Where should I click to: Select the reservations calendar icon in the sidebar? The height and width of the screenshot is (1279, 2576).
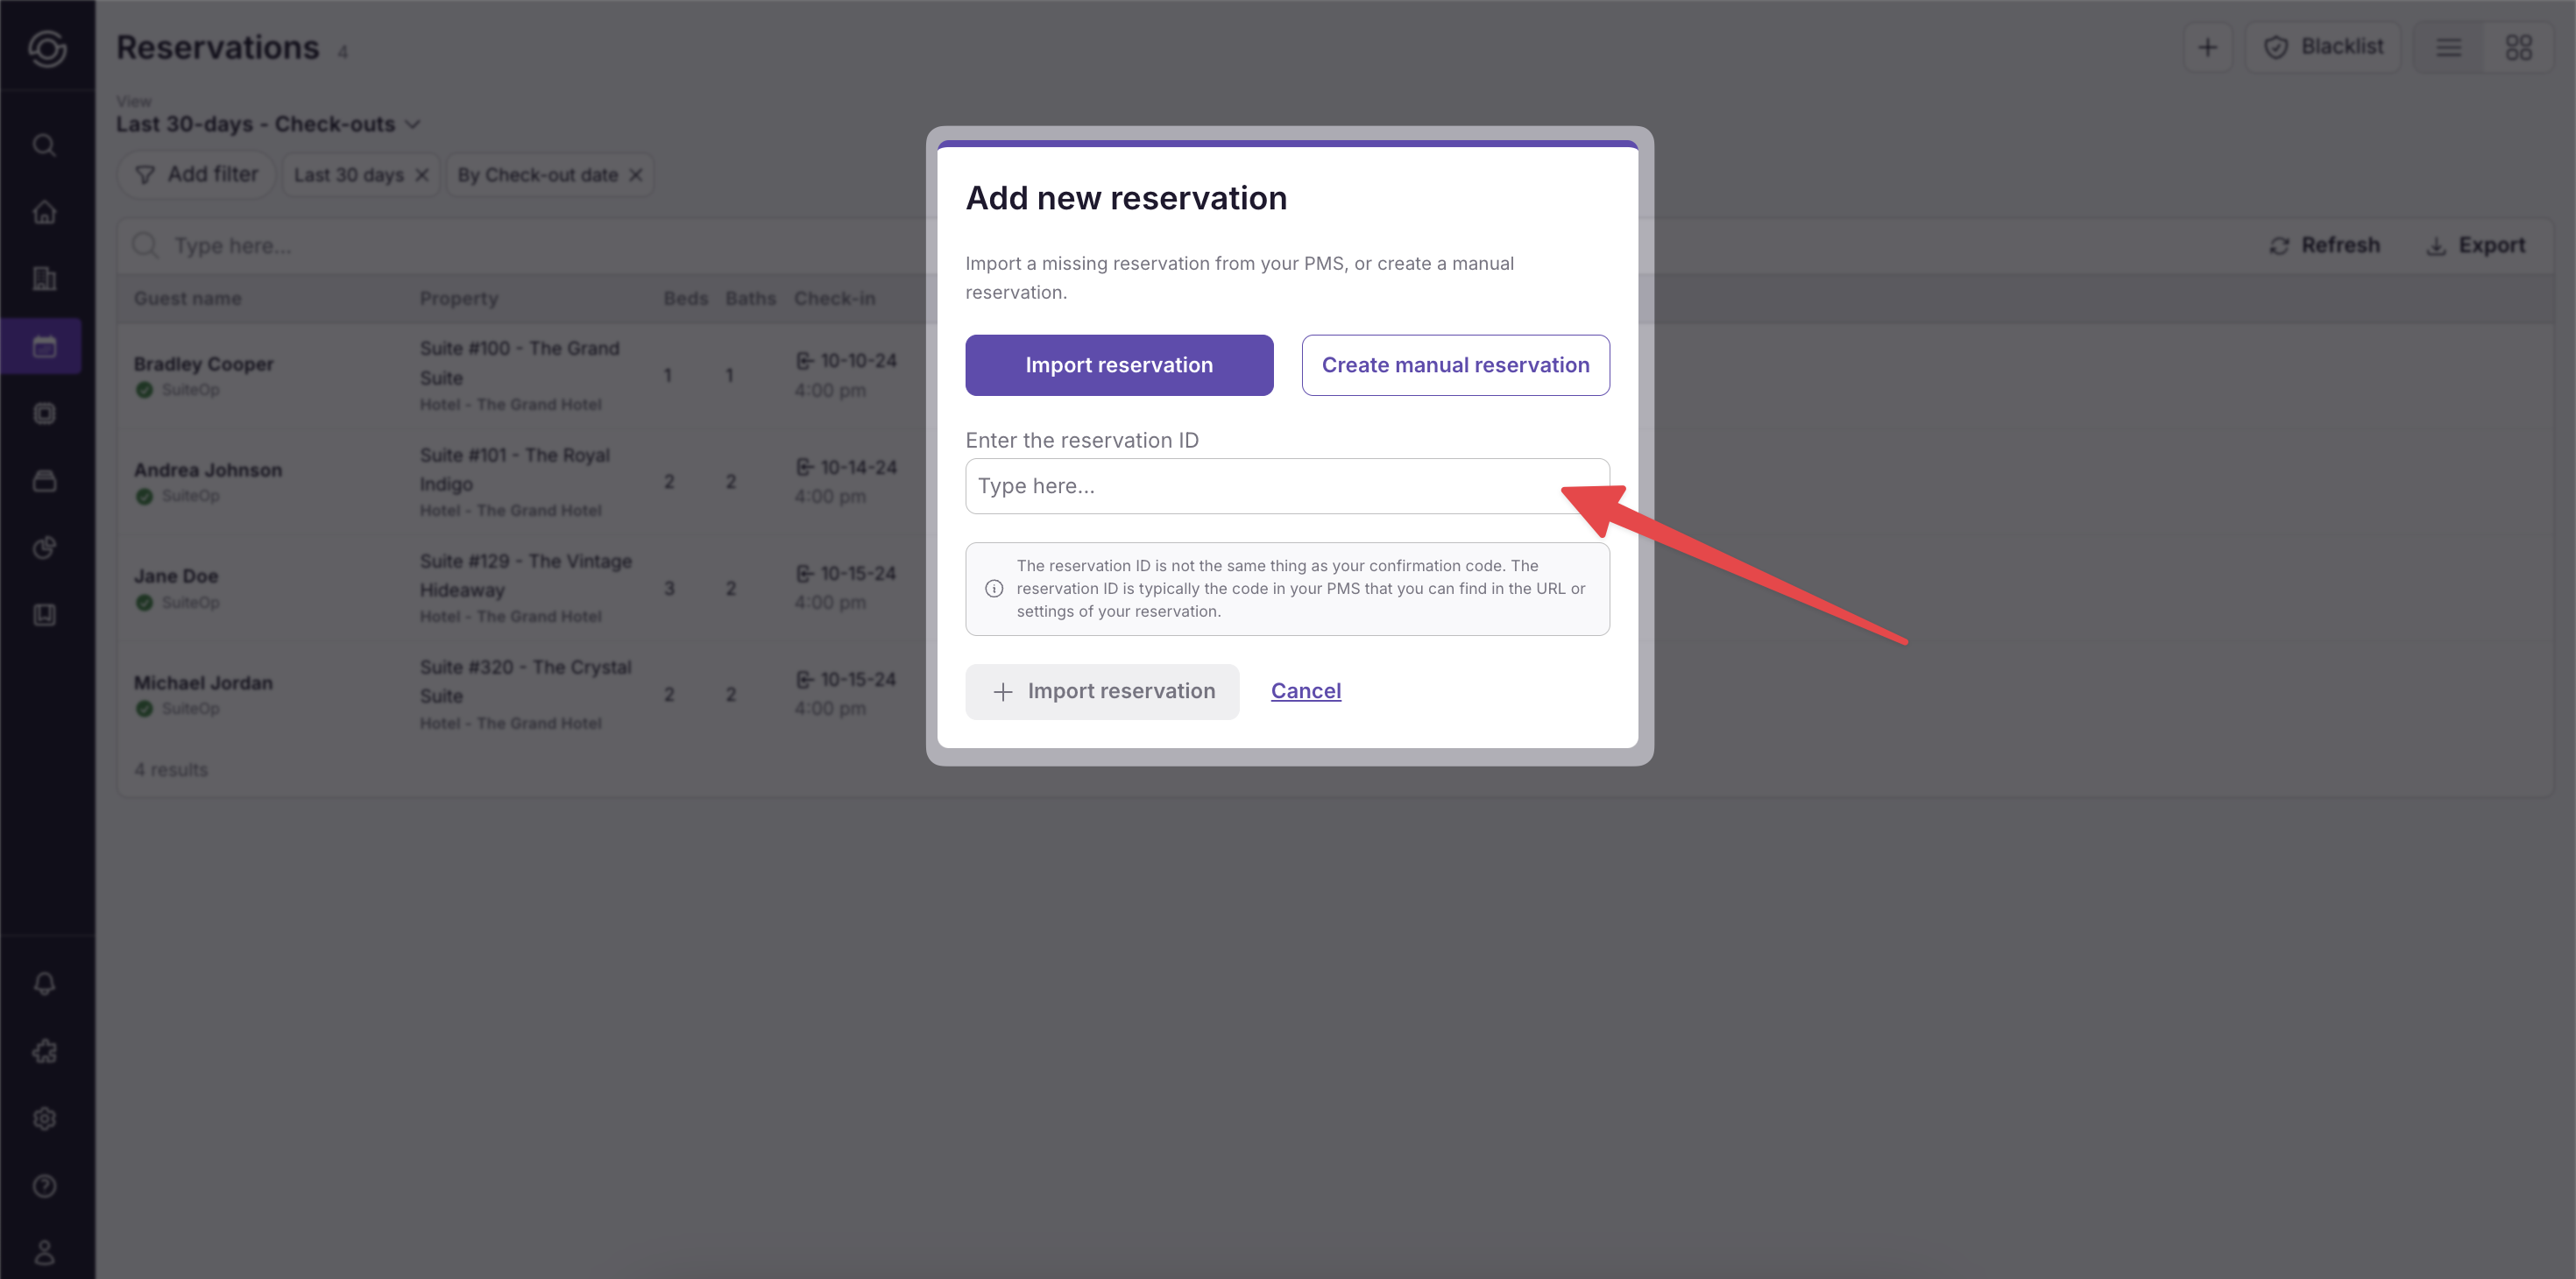point(44,346)
